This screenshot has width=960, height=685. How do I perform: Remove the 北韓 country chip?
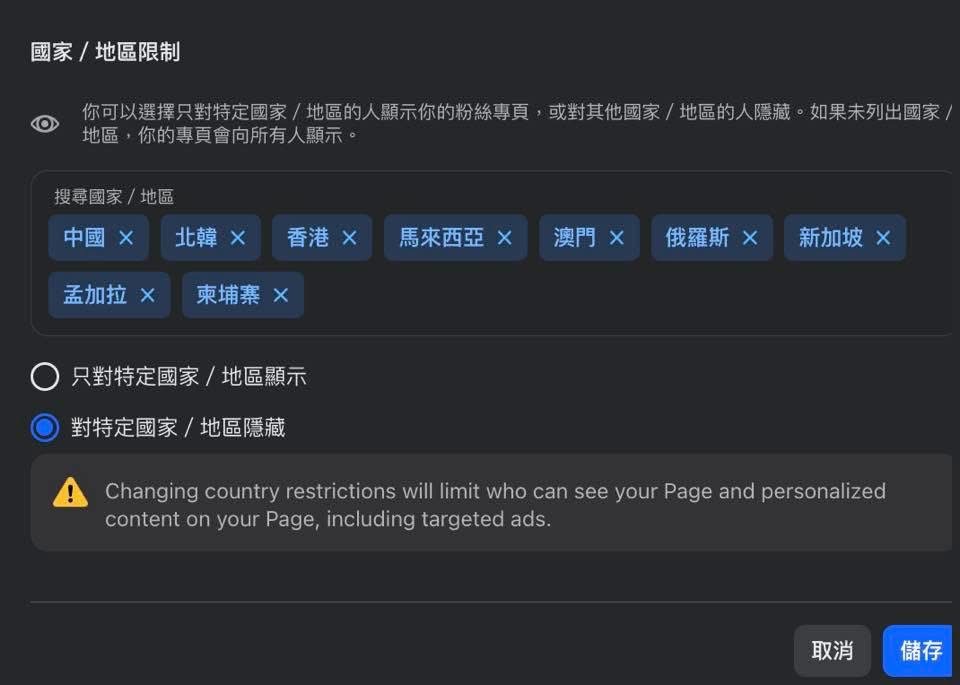coord(238,238)
